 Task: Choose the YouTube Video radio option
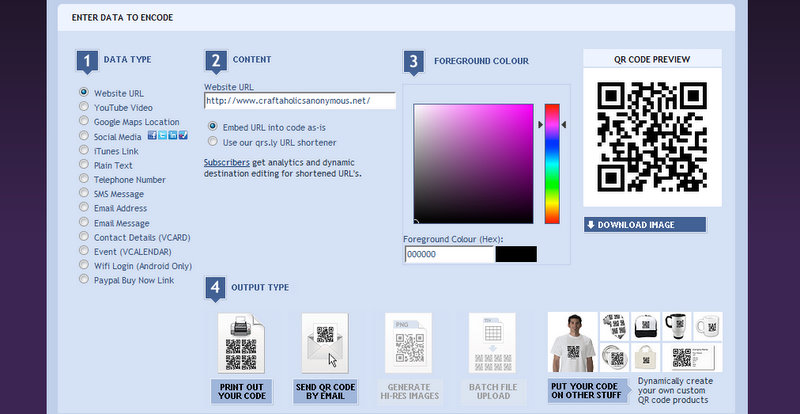[x=84, y=107]
